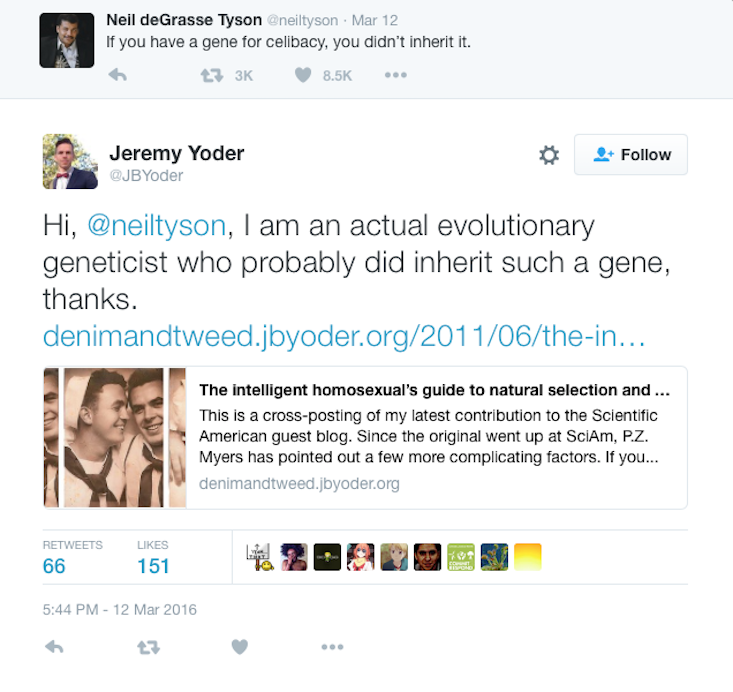This screenshot has height=692, width=733.
Task: Reply to Neil deGrasse Tyson's tweet
Action: 117,75
